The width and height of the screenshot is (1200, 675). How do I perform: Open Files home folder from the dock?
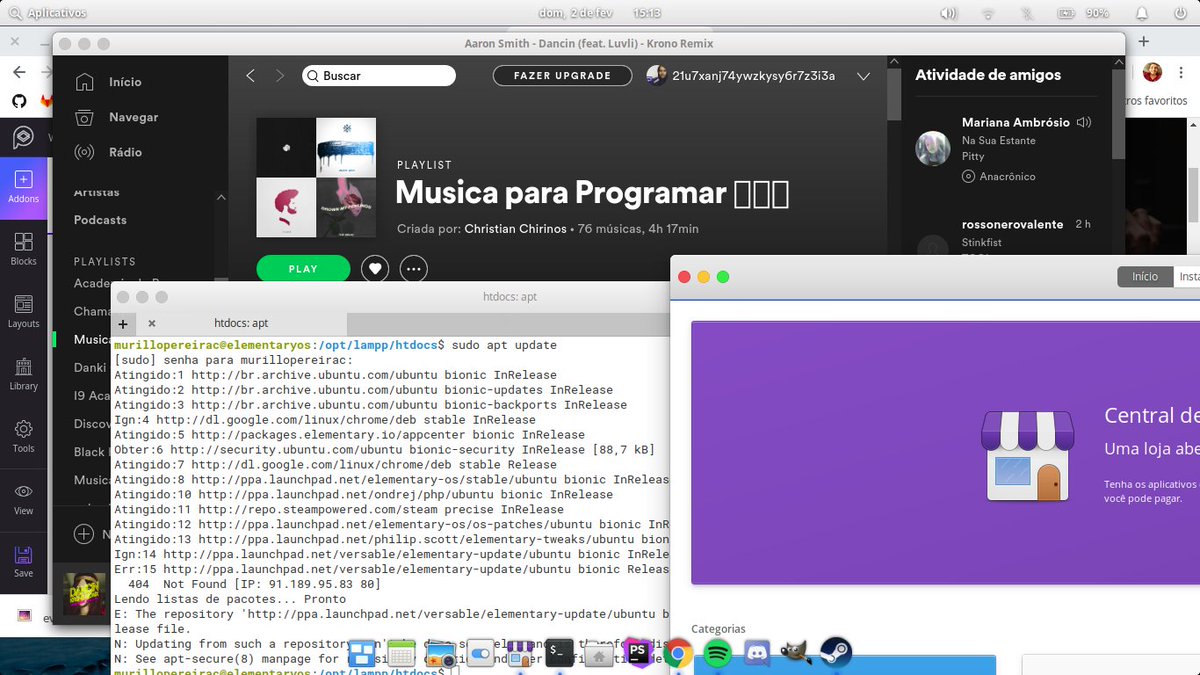pos(598,655)
